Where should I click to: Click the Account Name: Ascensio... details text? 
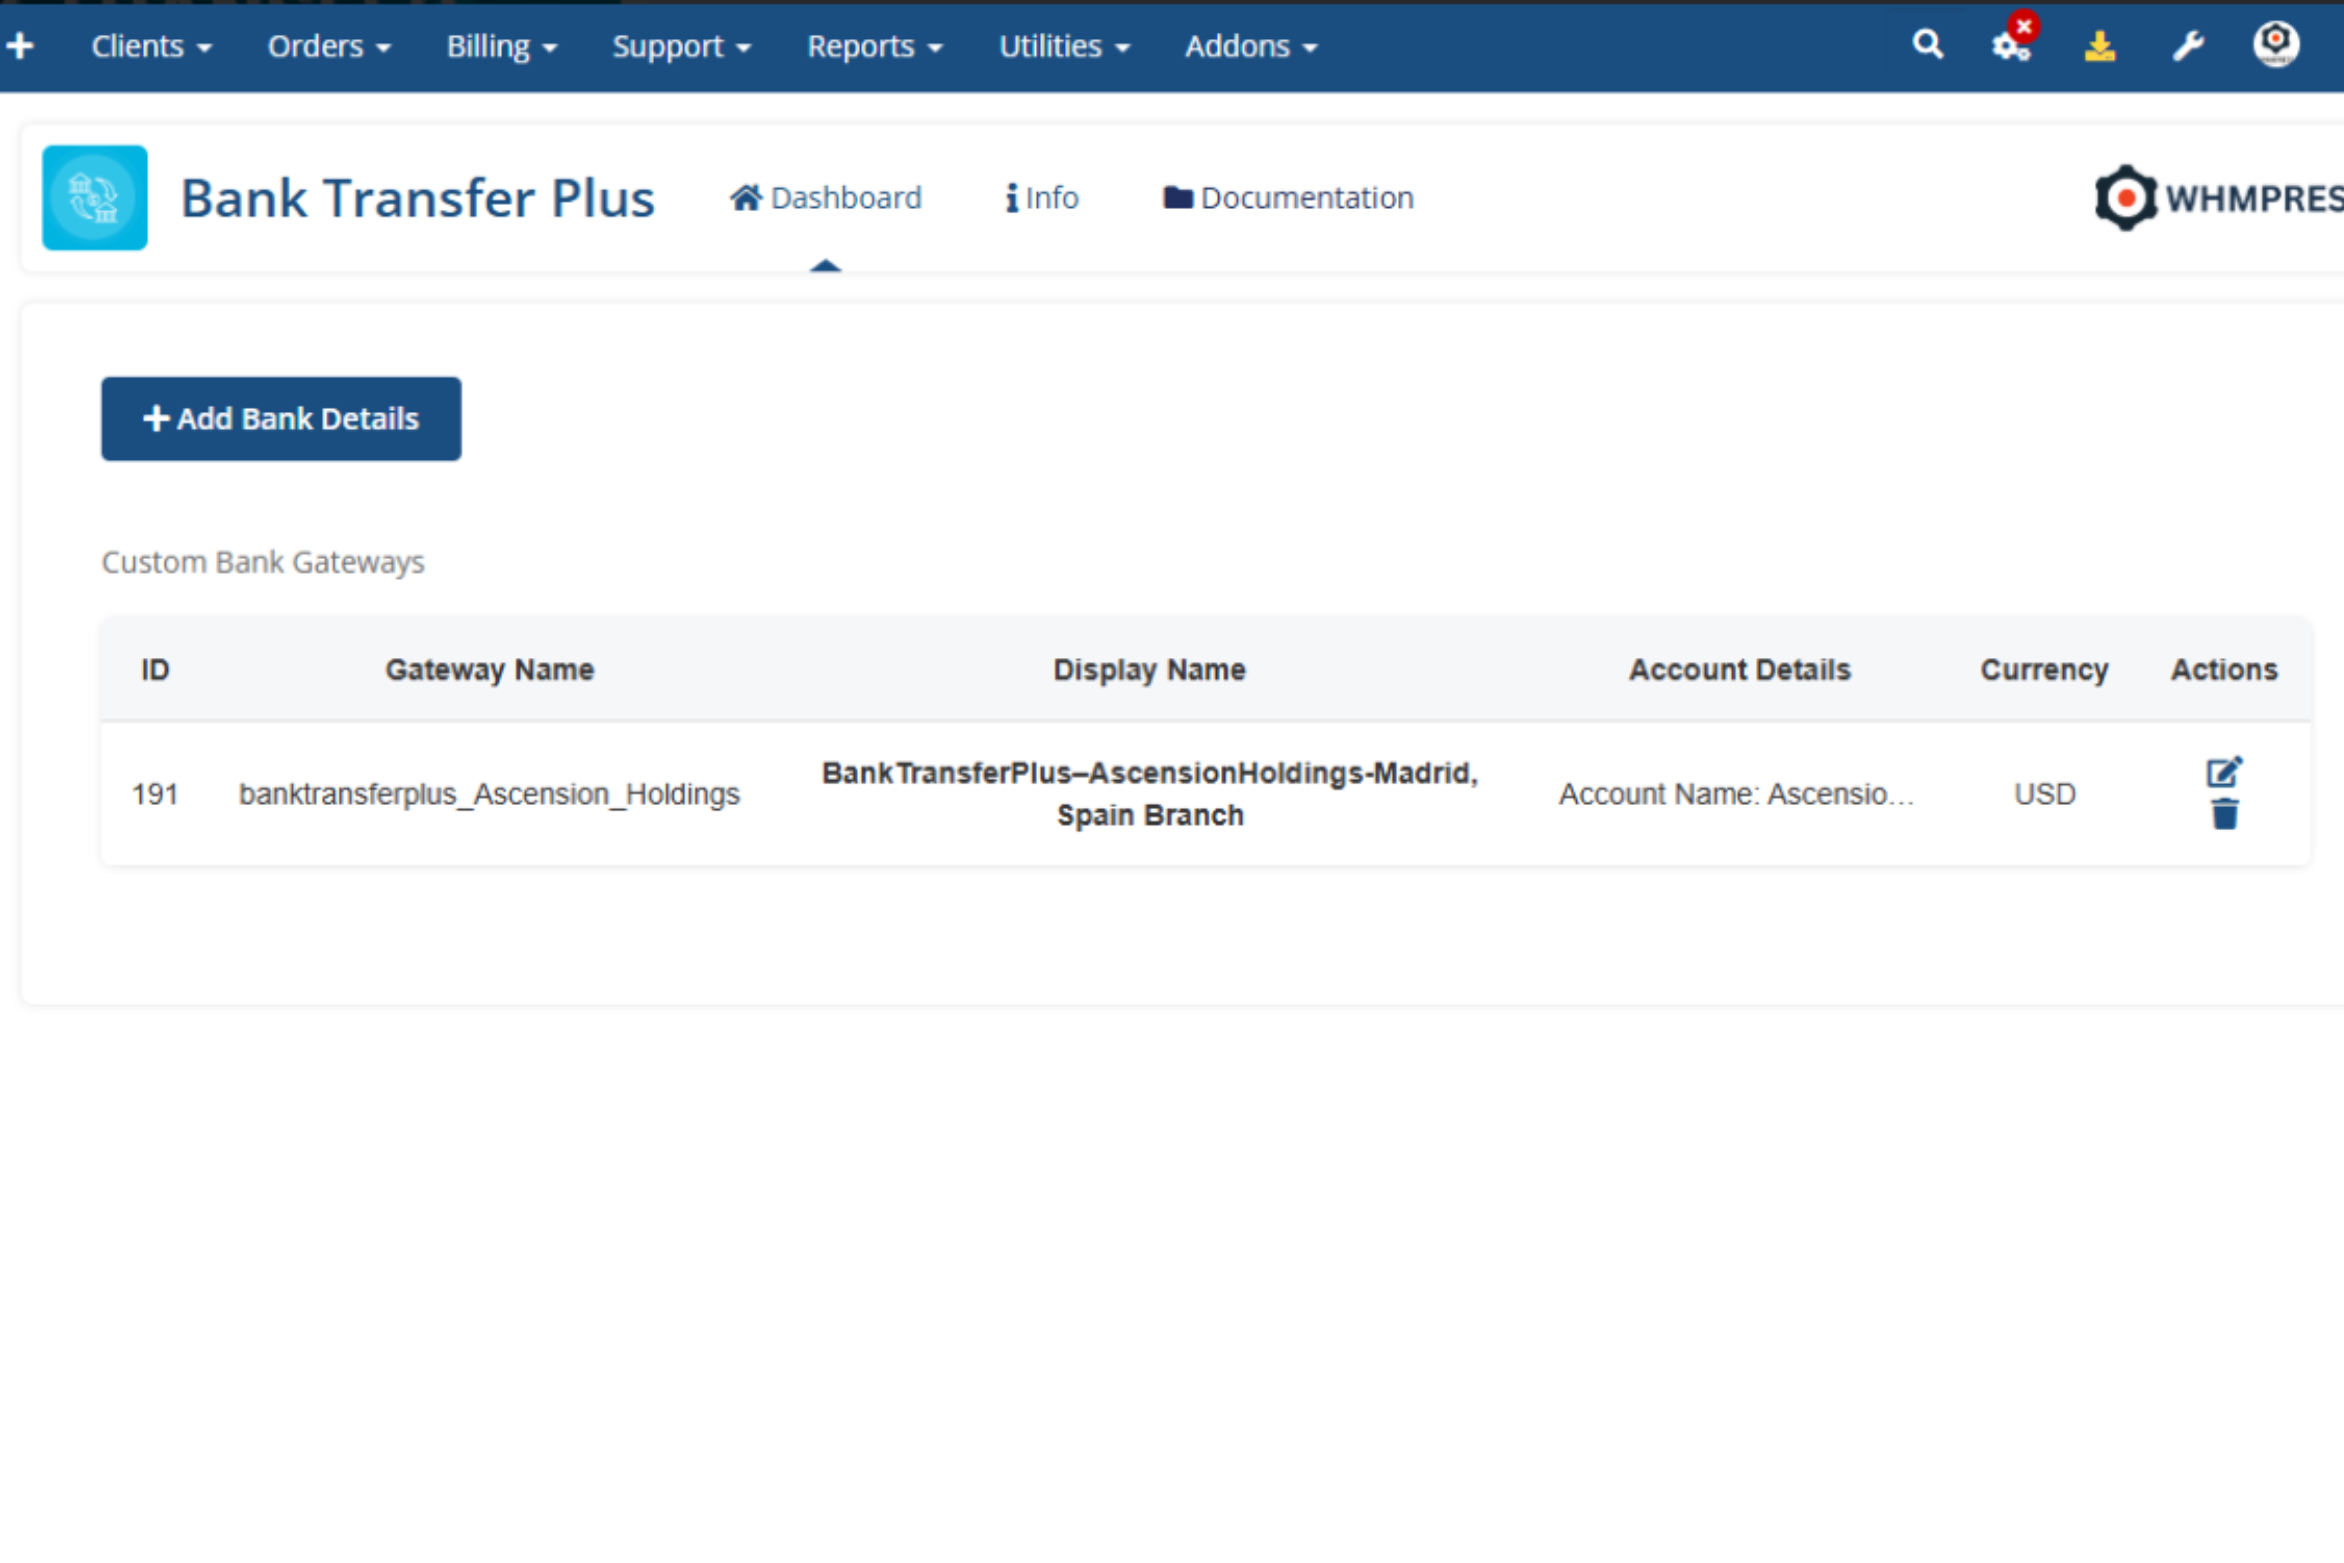coord(1736,794)
